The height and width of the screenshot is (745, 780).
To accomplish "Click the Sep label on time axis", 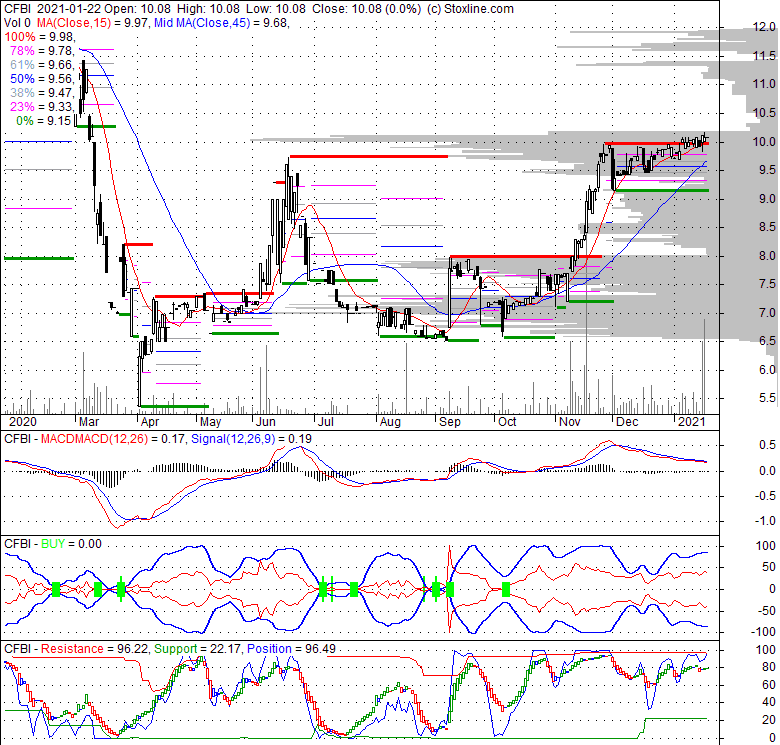I will click(450, 422).
